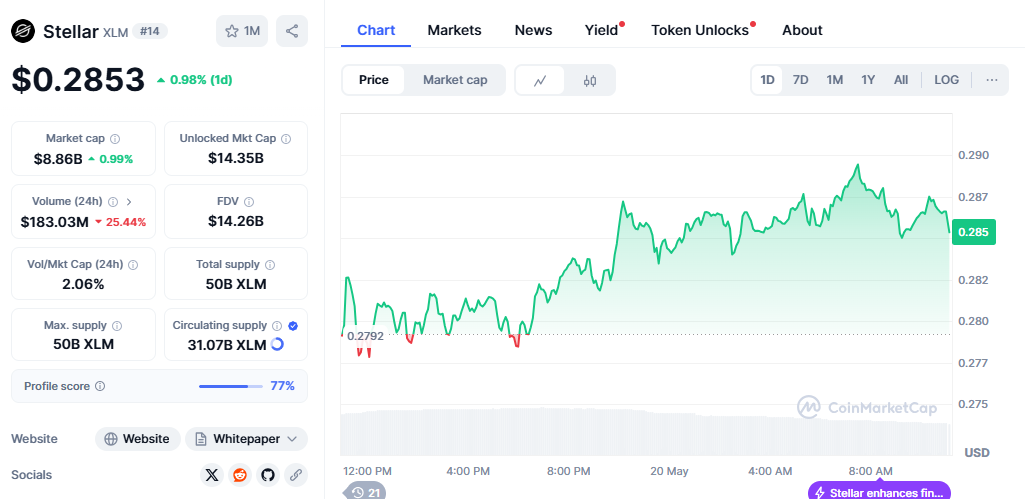Screen dimensions: 1025x499
Task: Expand the Whitepaper dropdown
Action: point(246,439)
